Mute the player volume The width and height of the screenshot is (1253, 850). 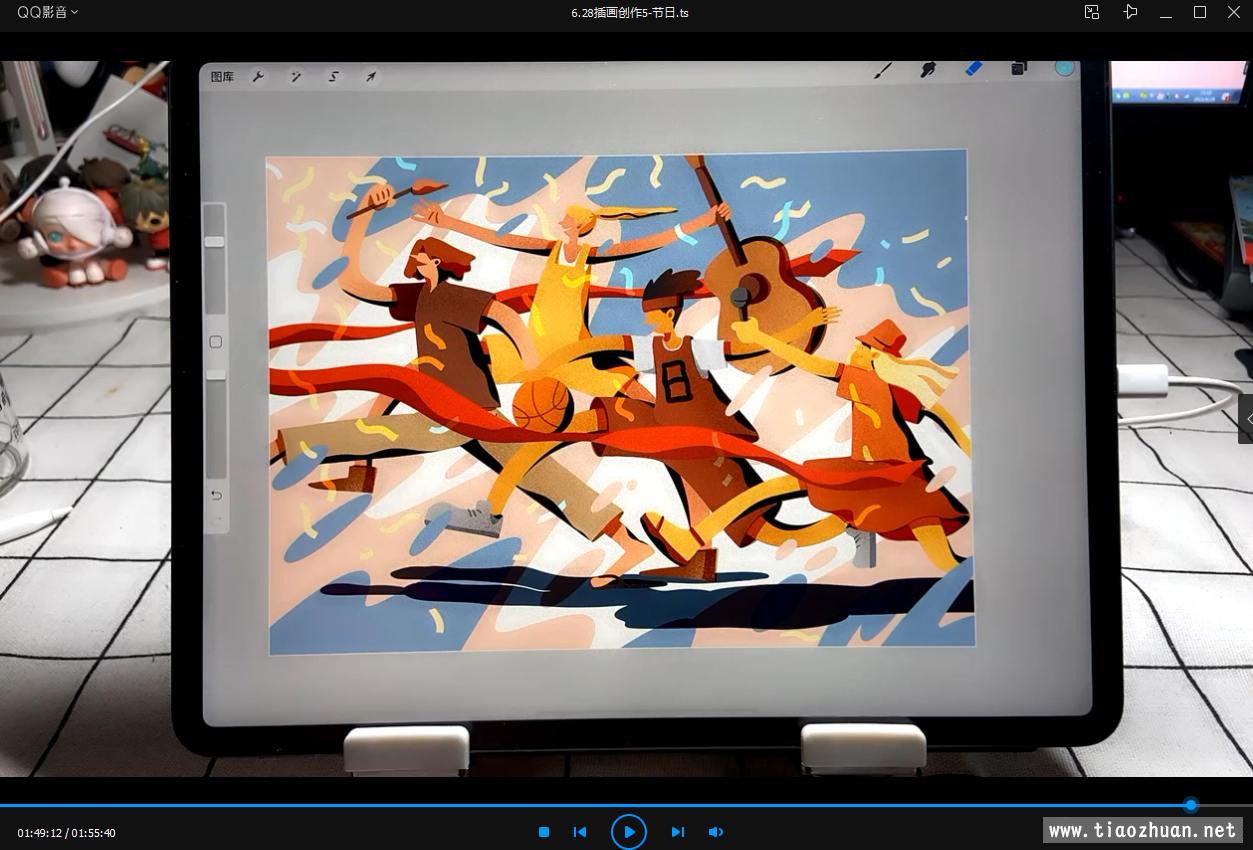[x=716, y=832]
